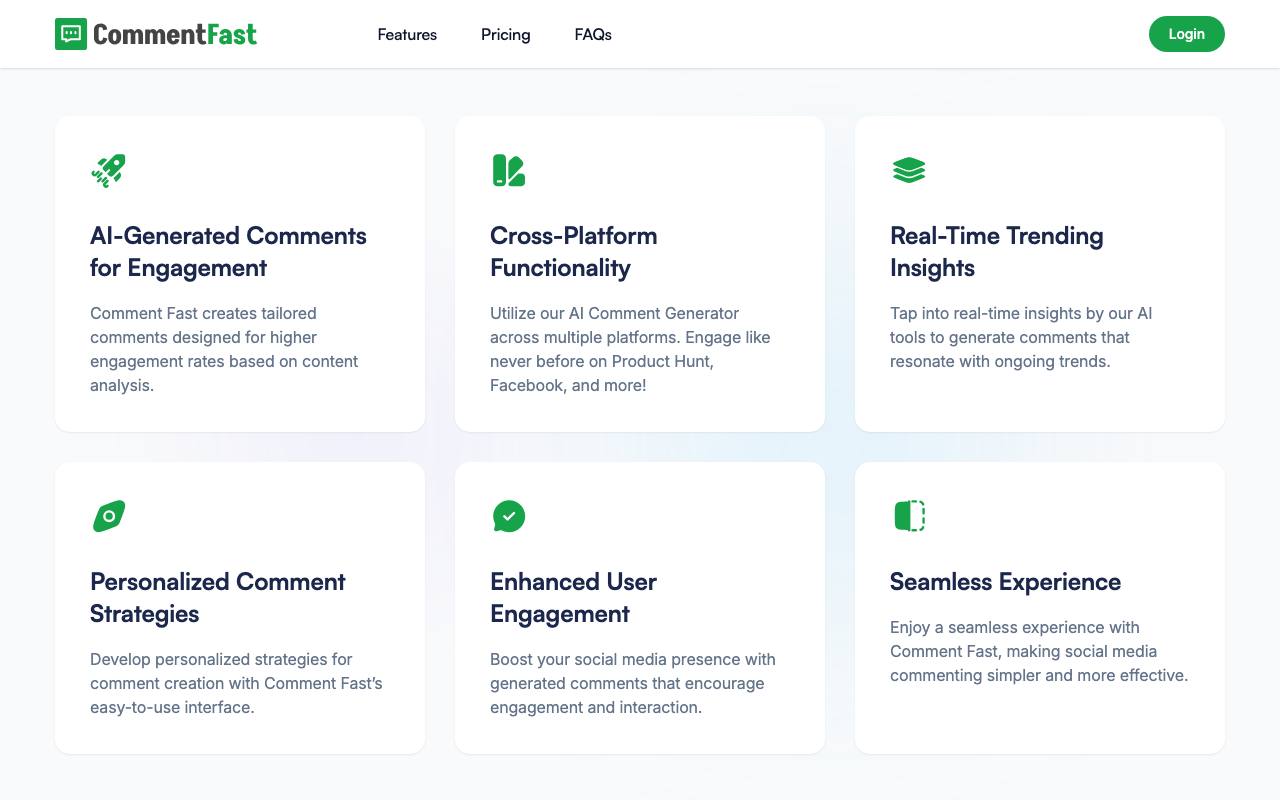The width and height of the screenshot is (1280, 800).
Task: Click the rocket icon in AI-Generated Comments card
Action: (108, 170)
